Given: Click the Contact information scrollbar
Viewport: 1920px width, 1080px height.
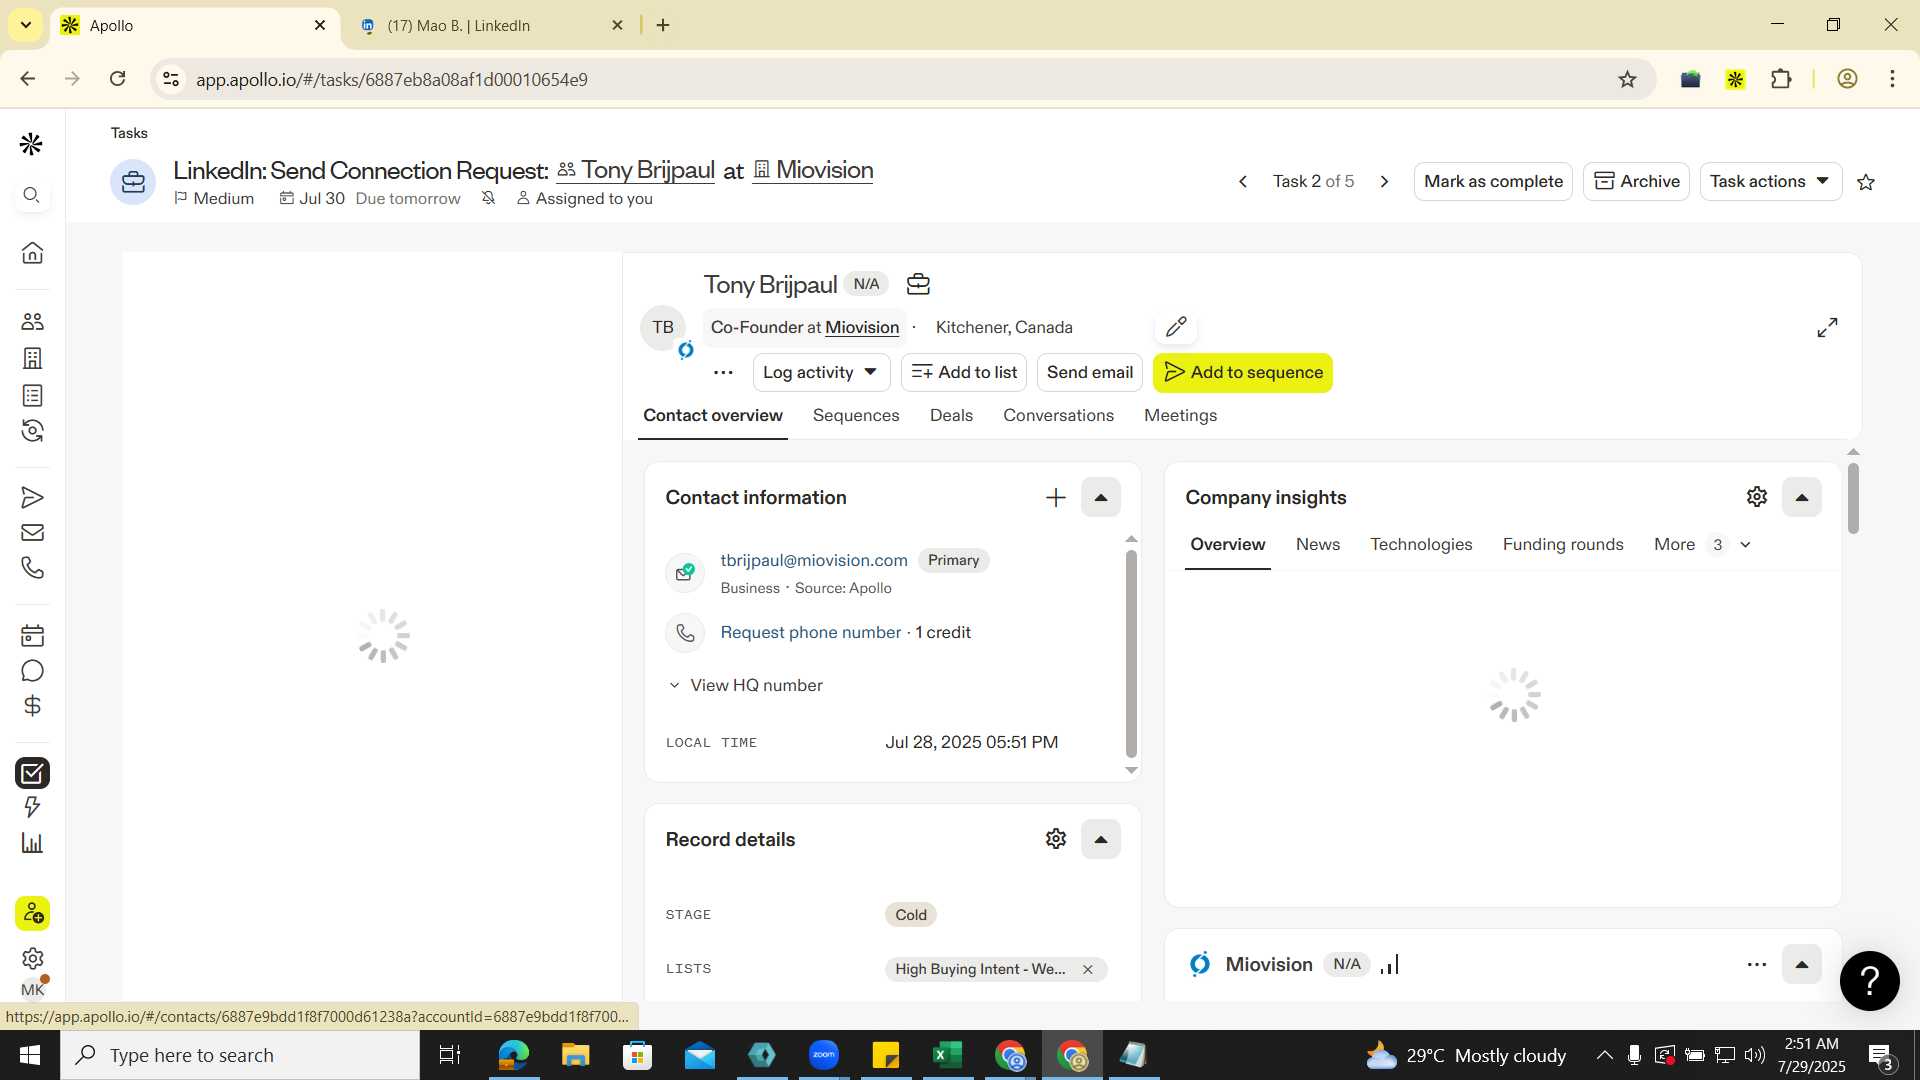Looking at the screenshot, I should pos(1131,655).
